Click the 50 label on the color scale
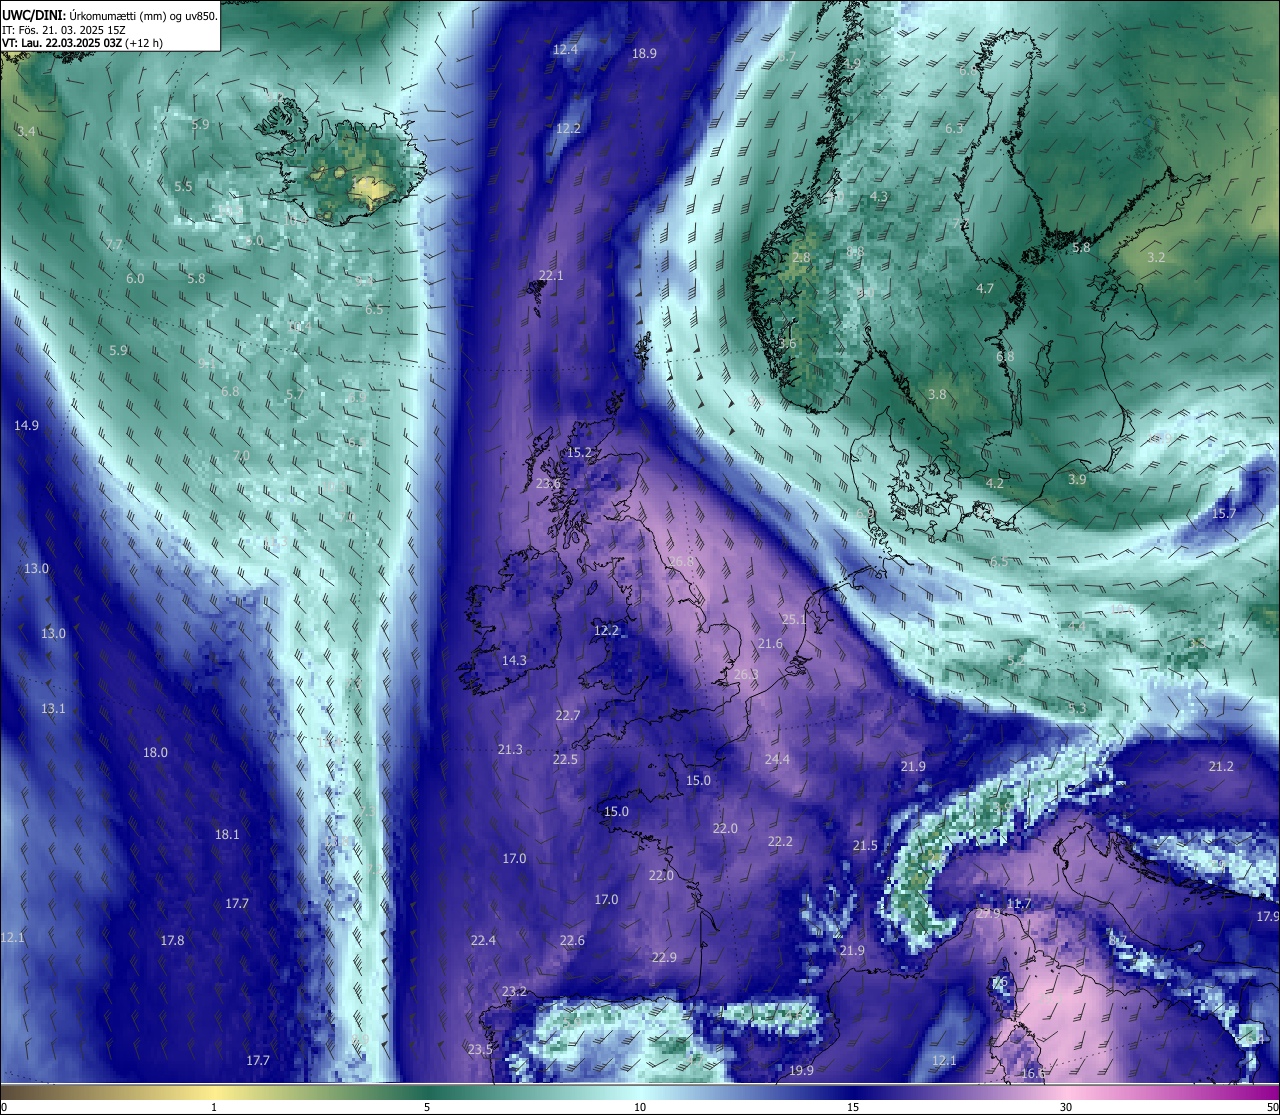This screenshot has width=1280, height=1115. [1272, 1107]
